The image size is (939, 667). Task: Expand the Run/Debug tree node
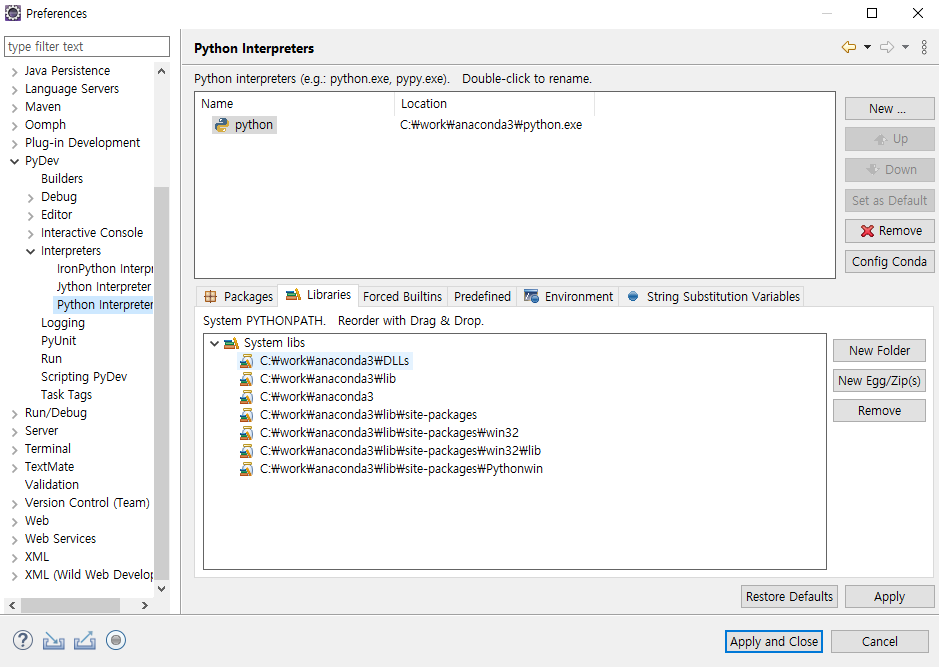coord(14,413)
